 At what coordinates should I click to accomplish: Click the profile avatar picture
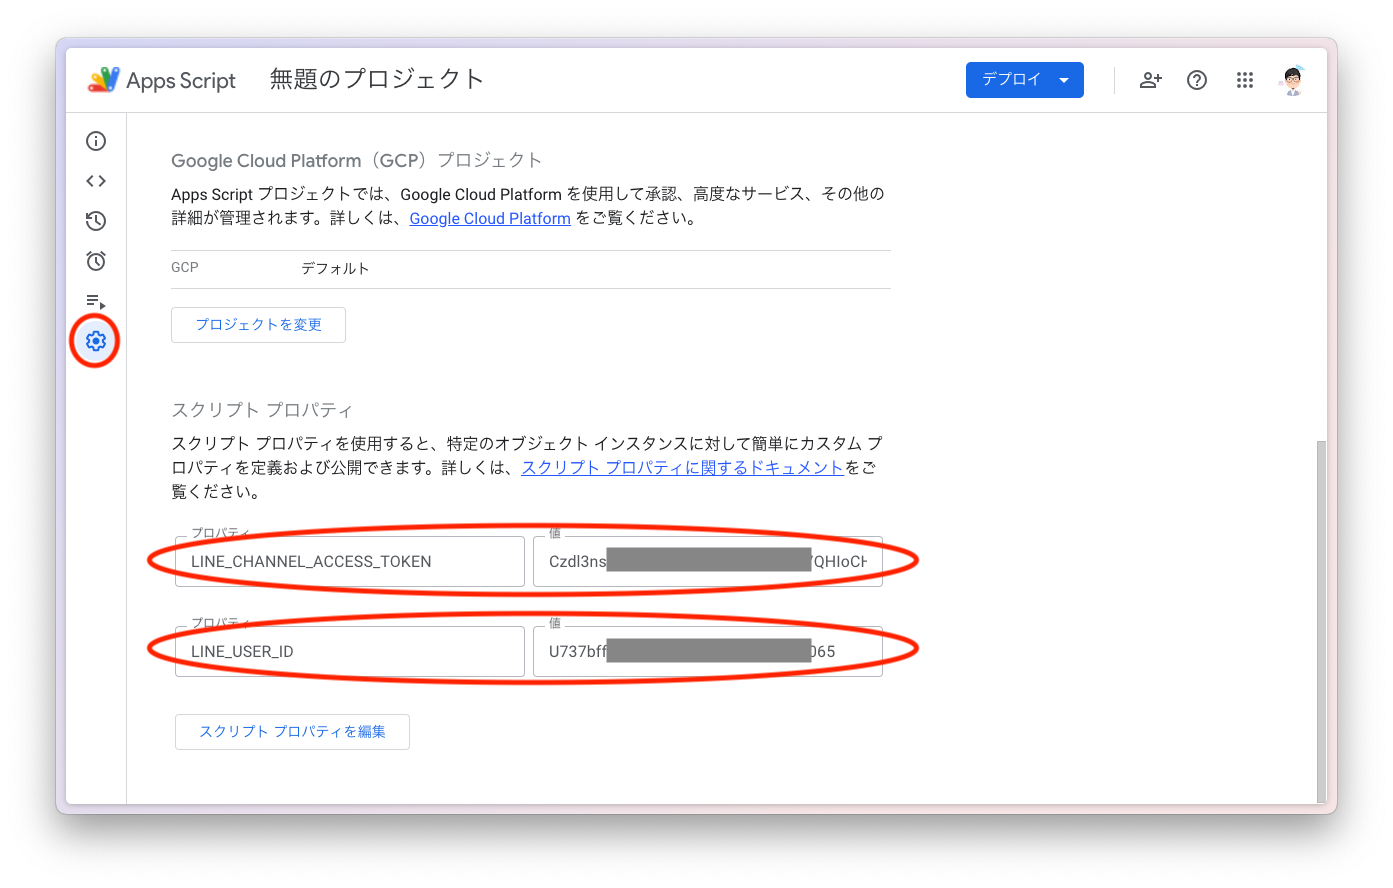[x=1291, y=80]
